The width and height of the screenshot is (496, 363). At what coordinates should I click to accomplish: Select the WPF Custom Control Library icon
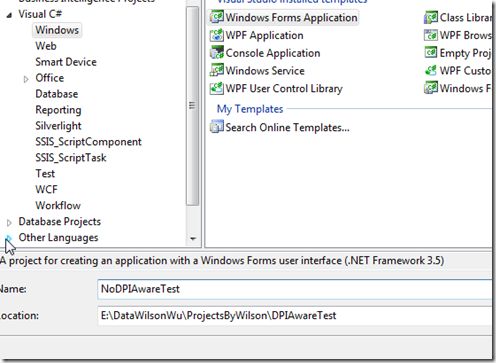(431, 70)
